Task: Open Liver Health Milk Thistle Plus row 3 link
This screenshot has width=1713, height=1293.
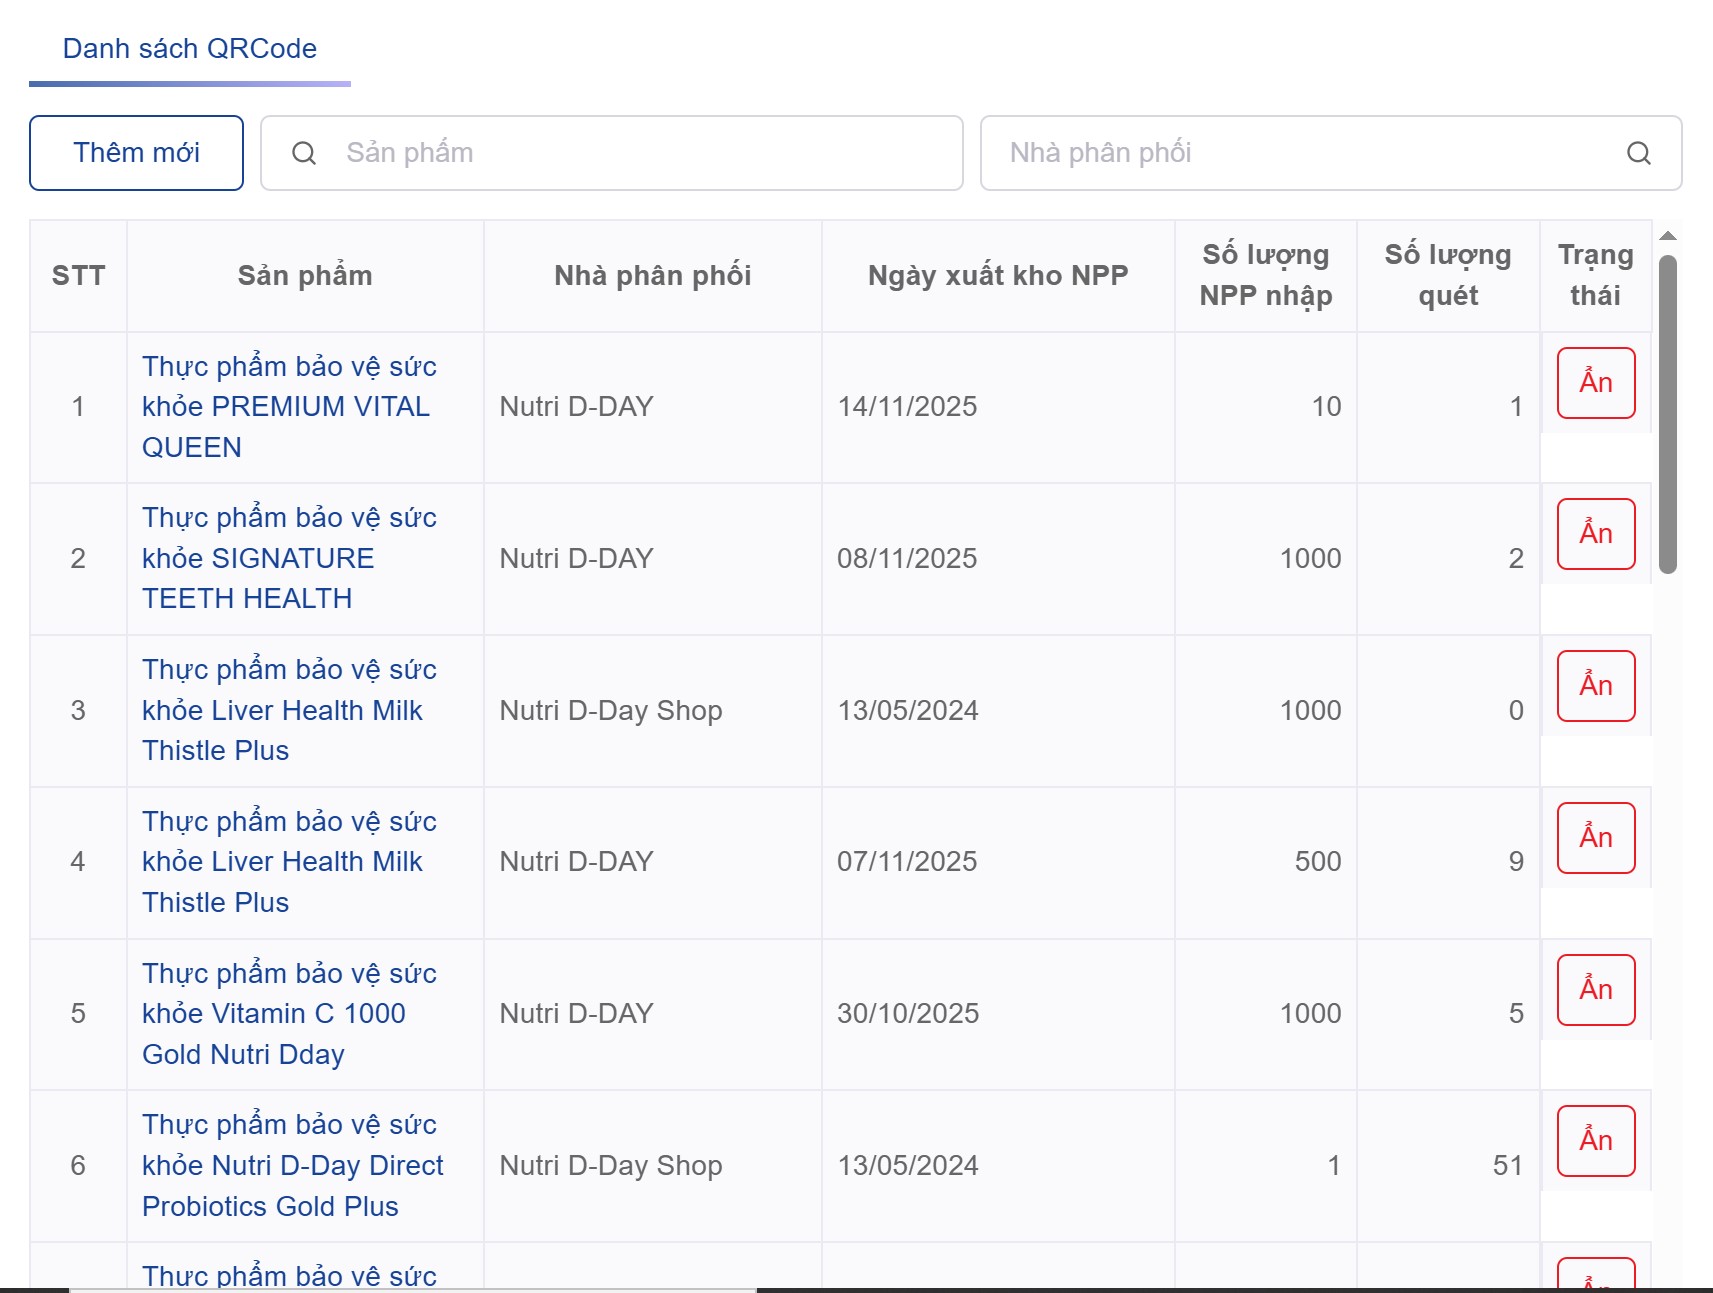Action: [289, 710]
